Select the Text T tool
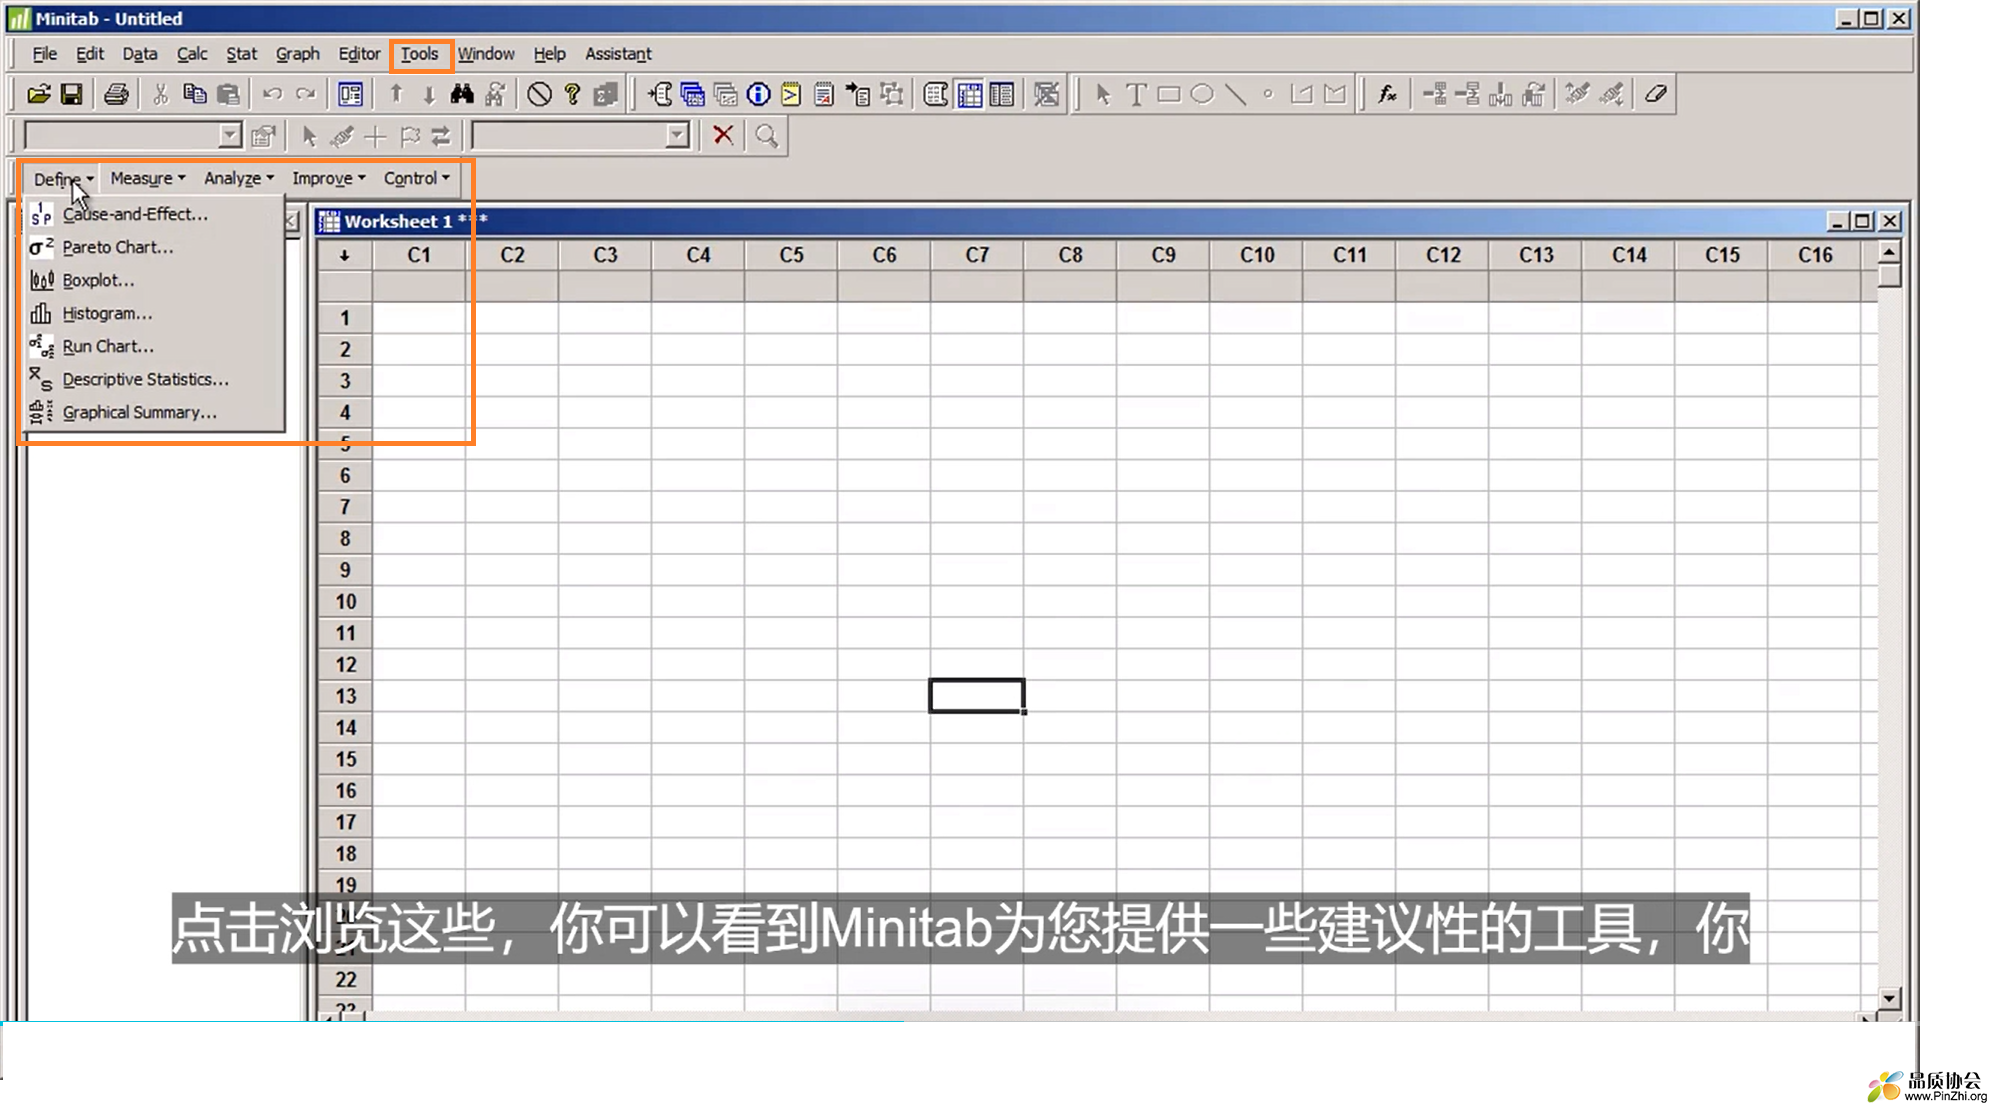This screenshot has height=1108, width=1992. (x=1136, y=94)
